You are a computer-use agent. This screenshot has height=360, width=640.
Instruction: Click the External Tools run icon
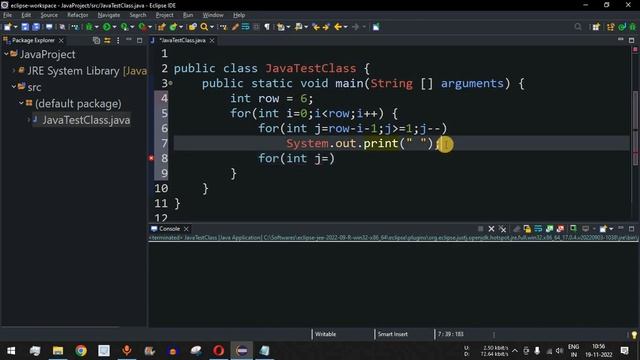coord(142,27)
